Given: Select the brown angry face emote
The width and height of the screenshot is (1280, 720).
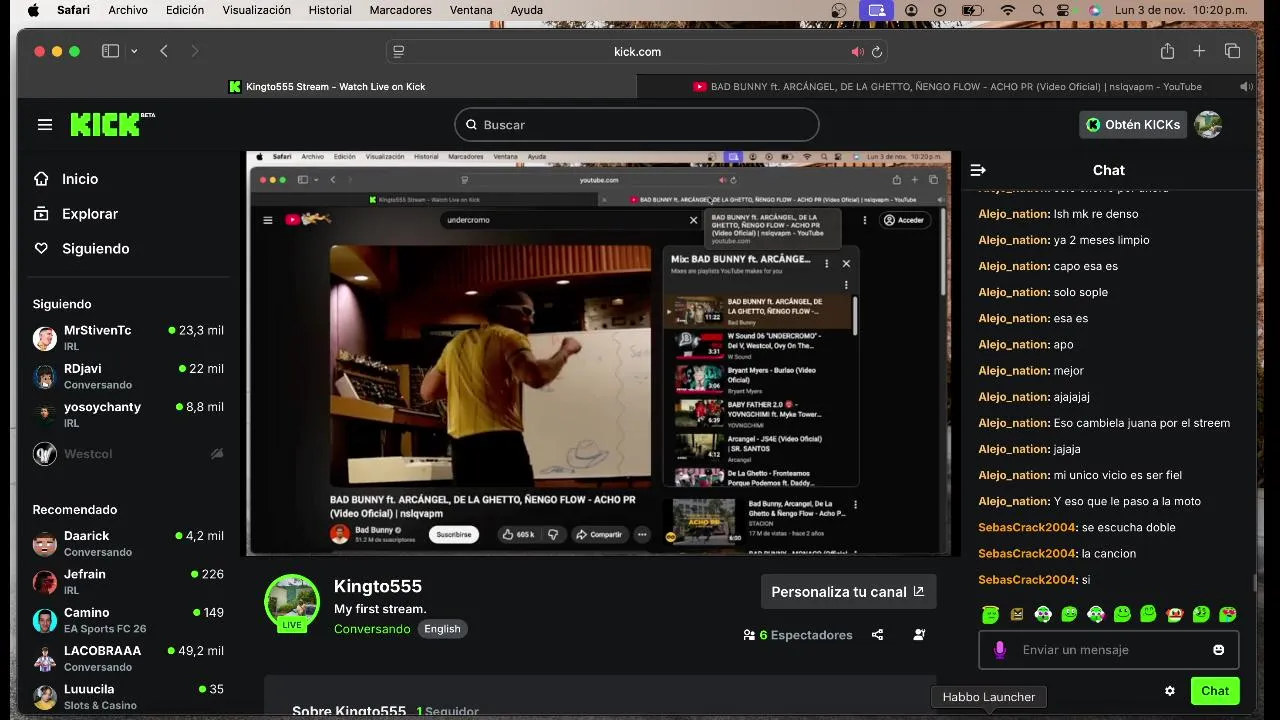Looking at the screenshot, I should pos(1017,614).
